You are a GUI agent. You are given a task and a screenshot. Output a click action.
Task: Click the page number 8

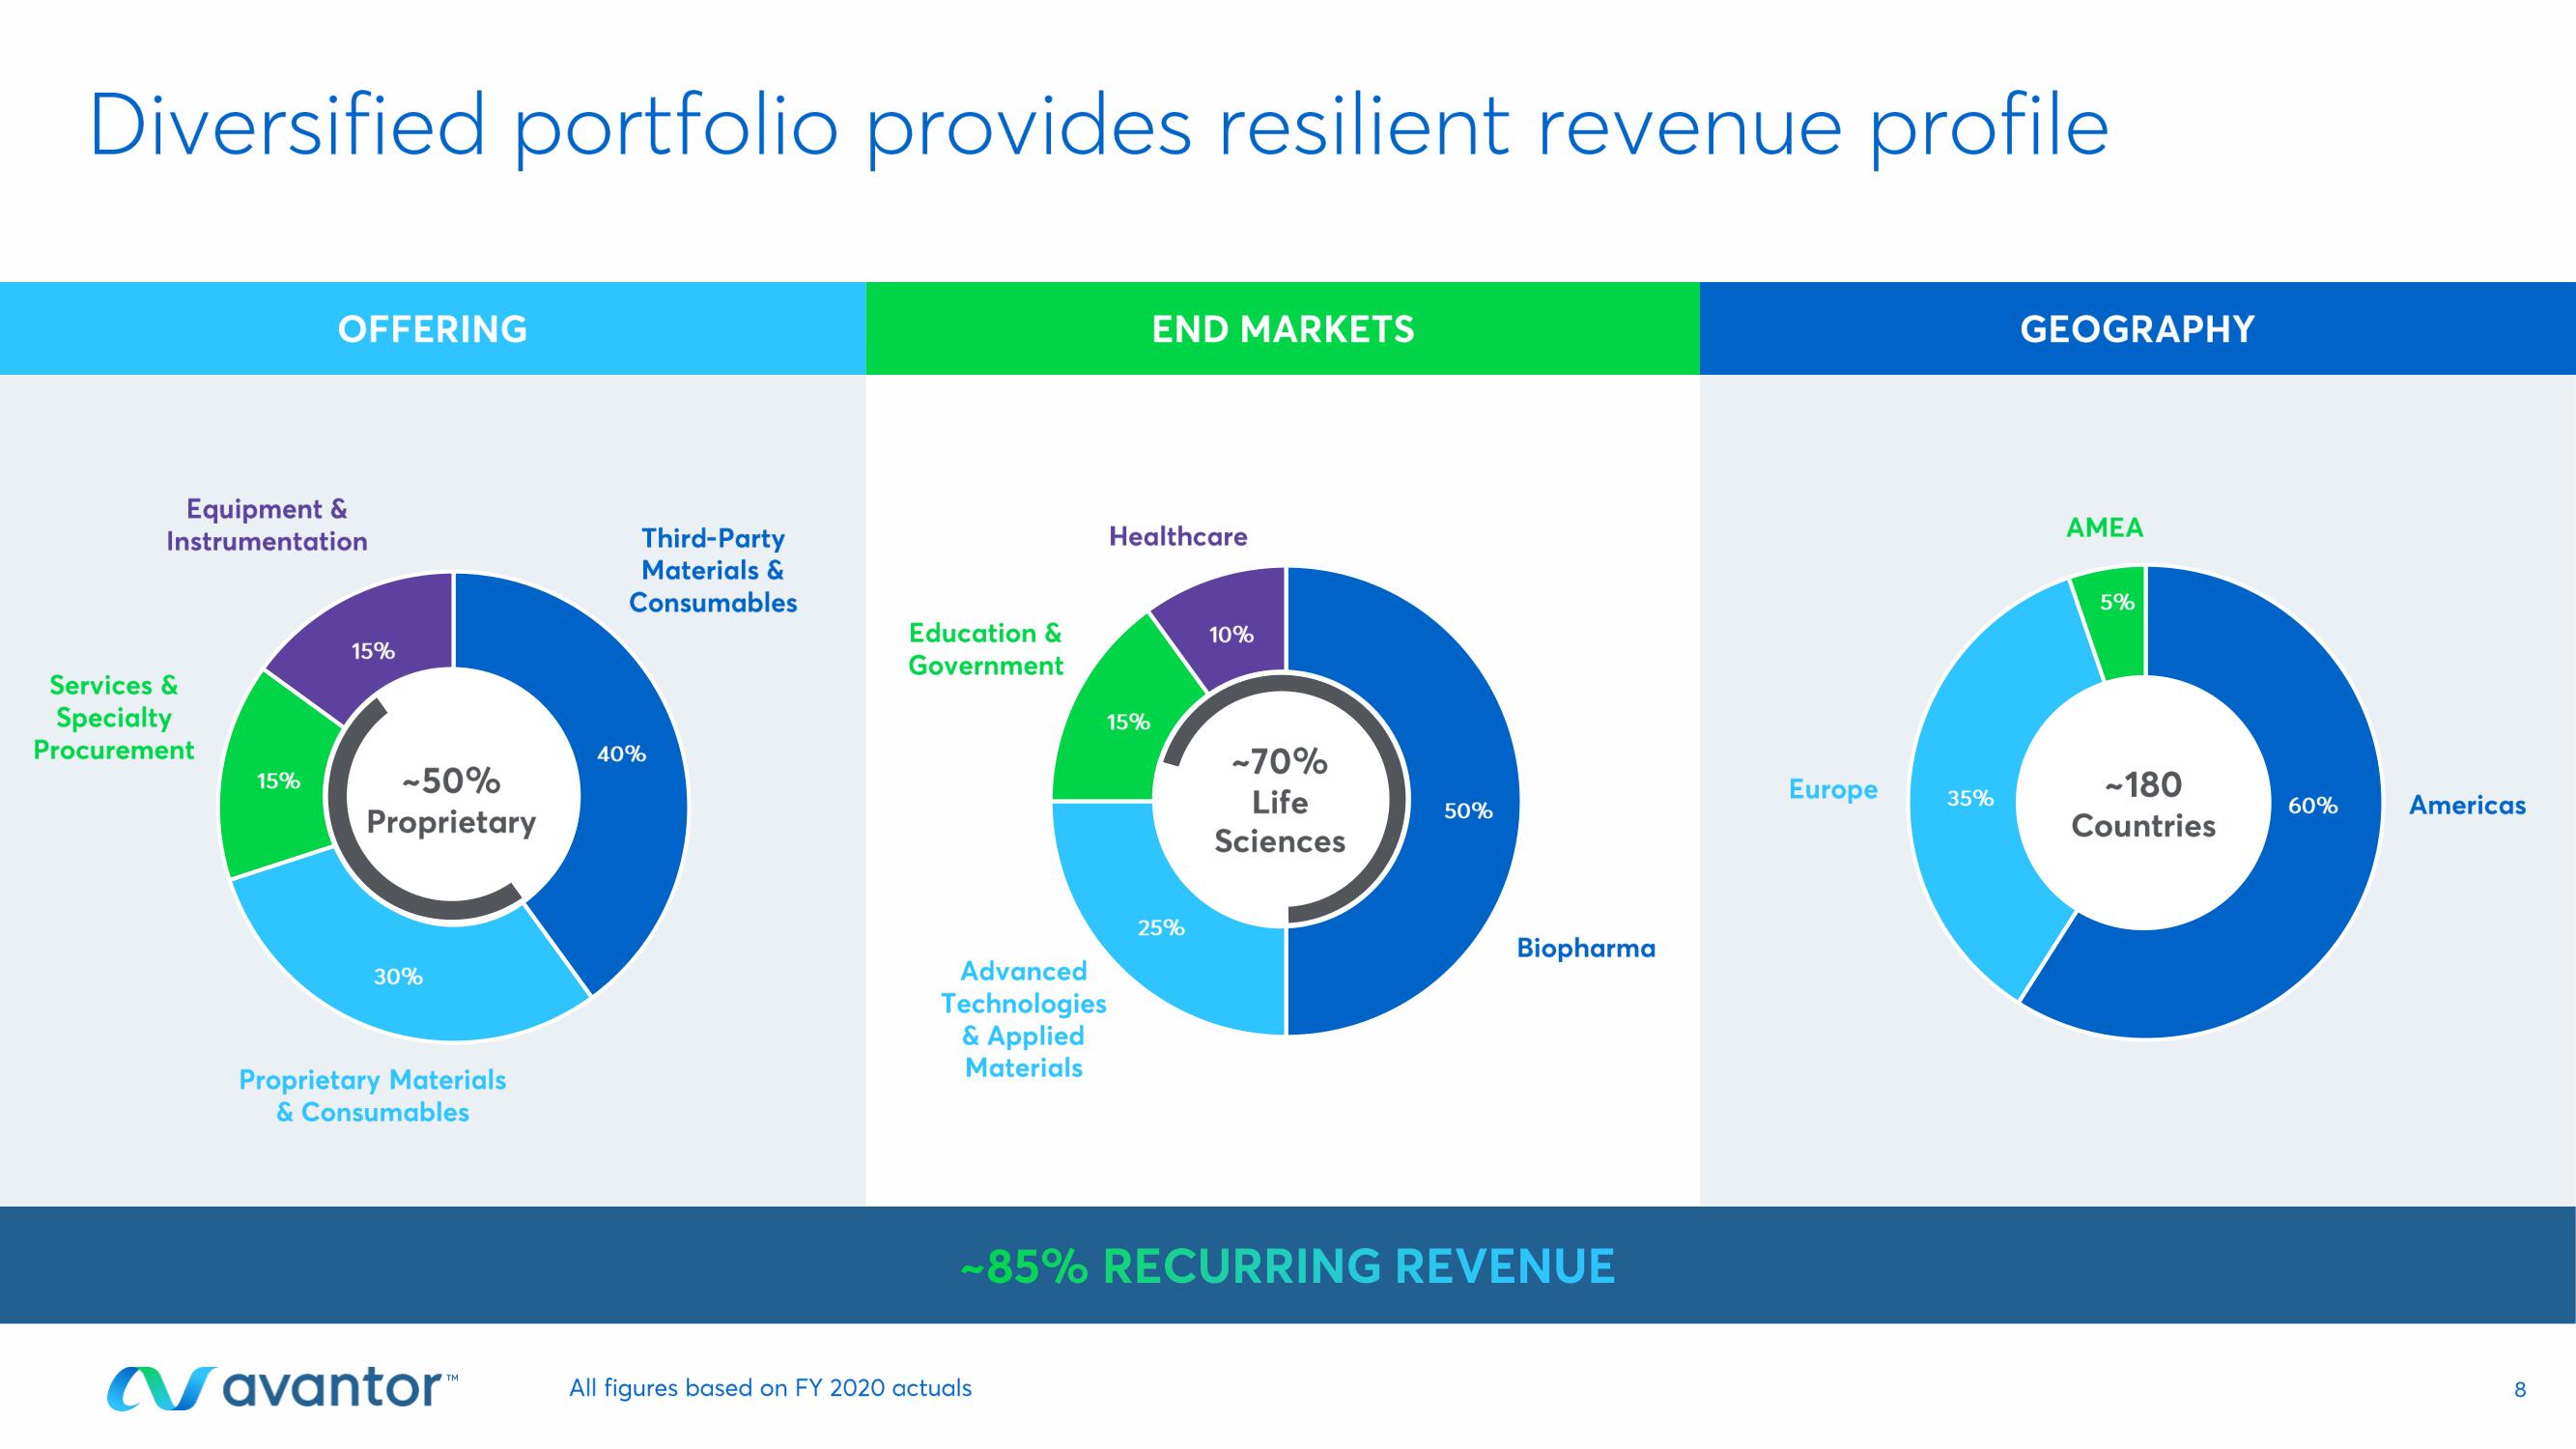click(2520, 1389)
